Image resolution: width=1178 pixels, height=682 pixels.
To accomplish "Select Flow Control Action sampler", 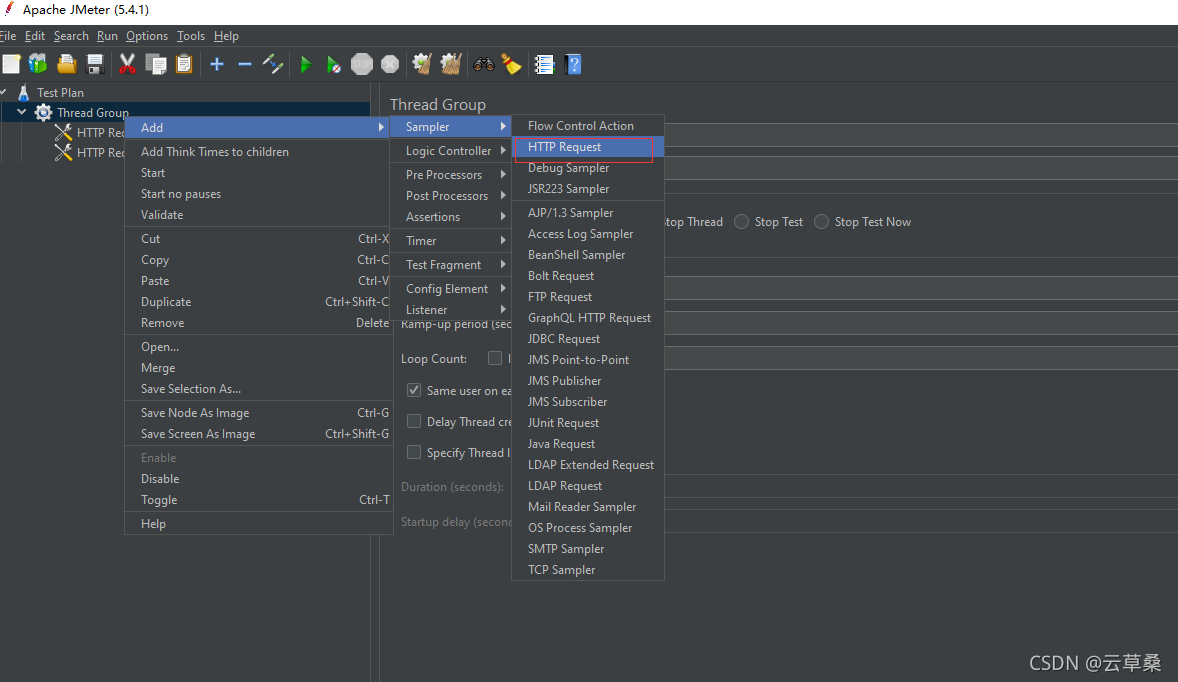I will click(587, 126).
